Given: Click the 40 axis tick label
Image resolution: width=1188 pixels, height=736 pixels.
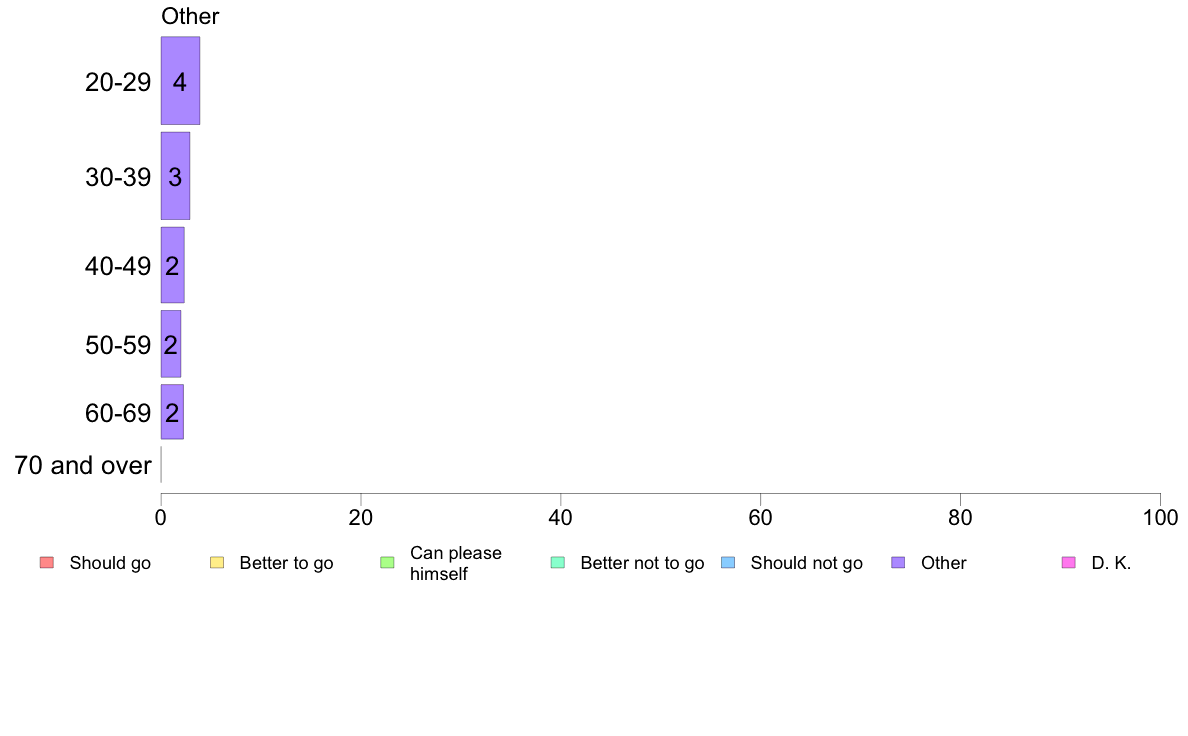Looking at the screenshot, I should tap(561, 518).
